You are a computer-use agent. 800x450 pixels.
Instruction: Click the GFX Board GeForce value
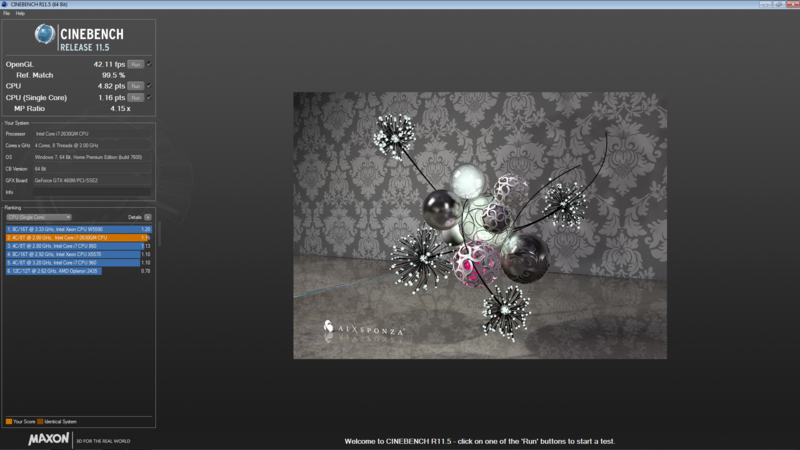pyautogui.click(x=92, y=181)
